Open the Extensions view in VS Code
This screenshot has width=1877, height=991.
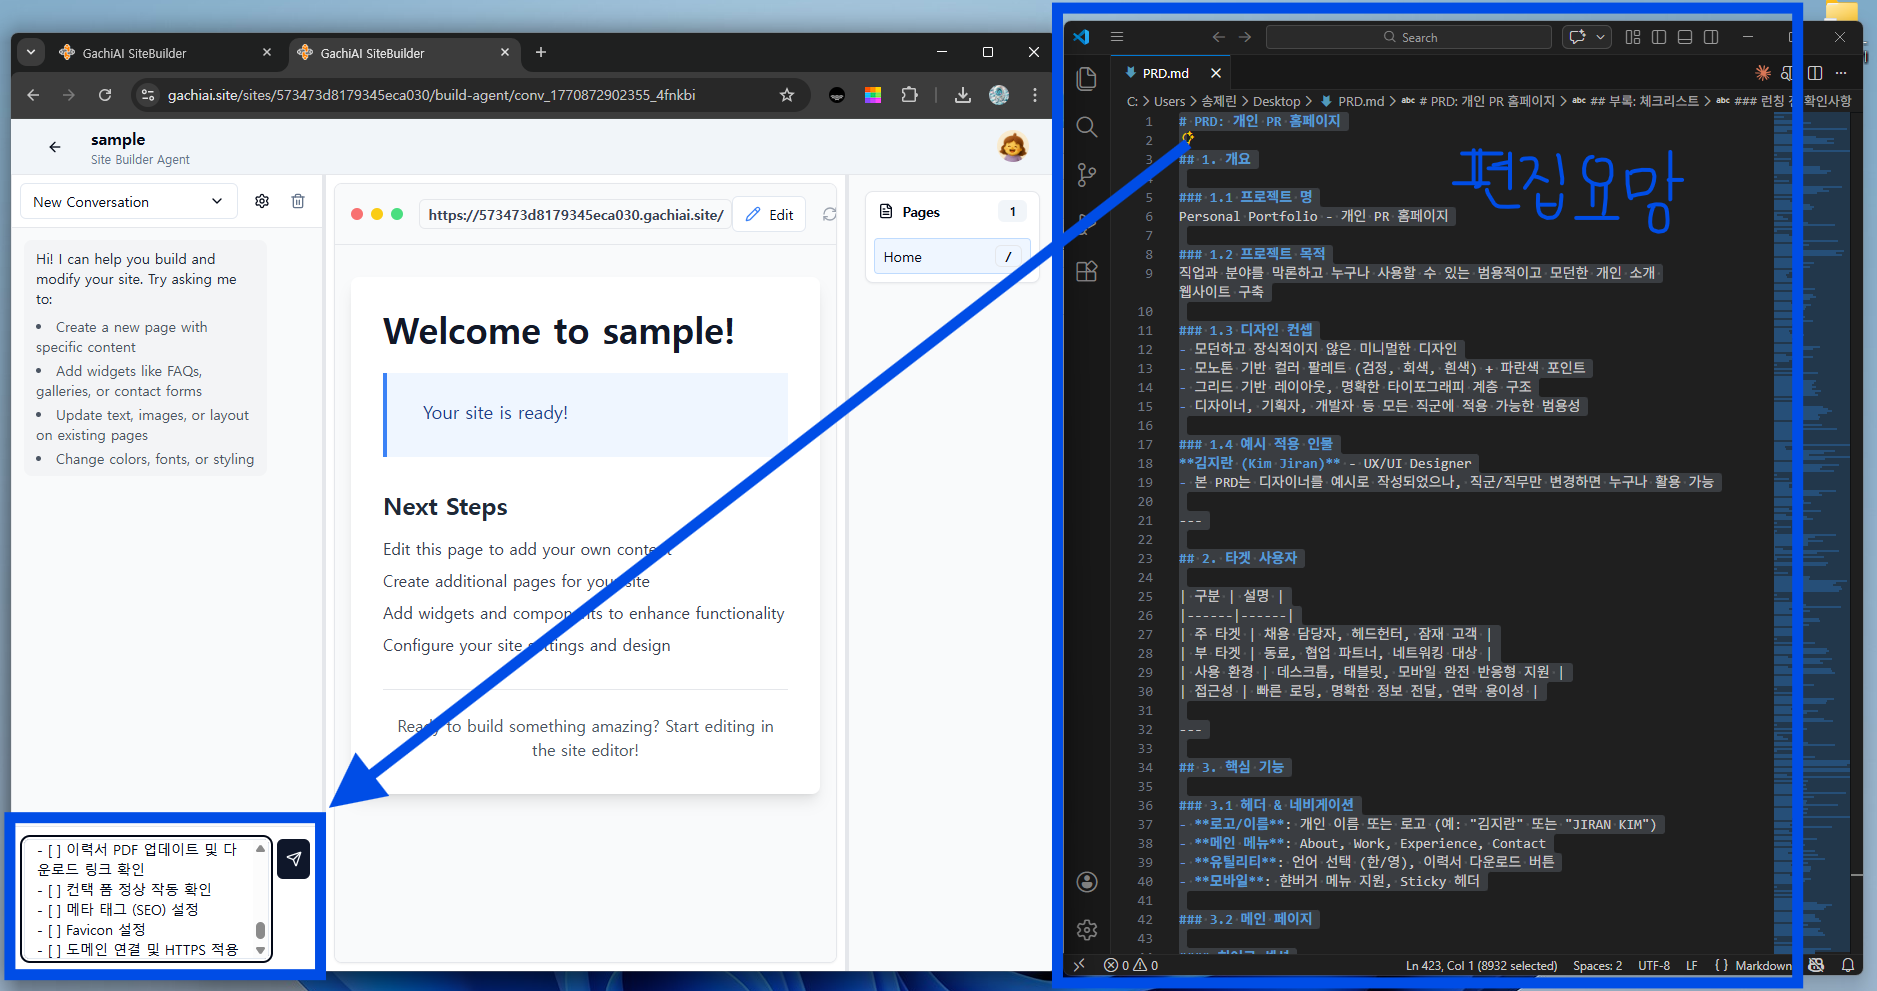(1087, 271)
